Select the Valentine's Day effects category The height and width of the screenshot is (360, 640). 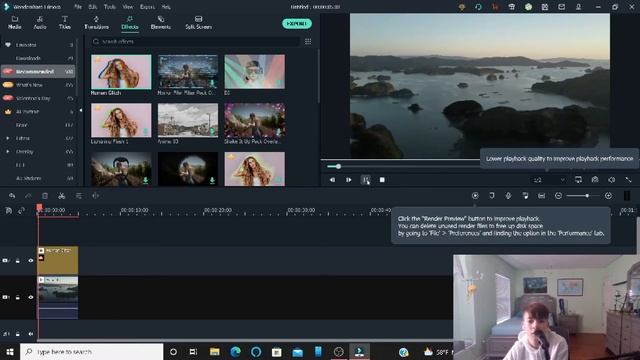pos(38,98)
